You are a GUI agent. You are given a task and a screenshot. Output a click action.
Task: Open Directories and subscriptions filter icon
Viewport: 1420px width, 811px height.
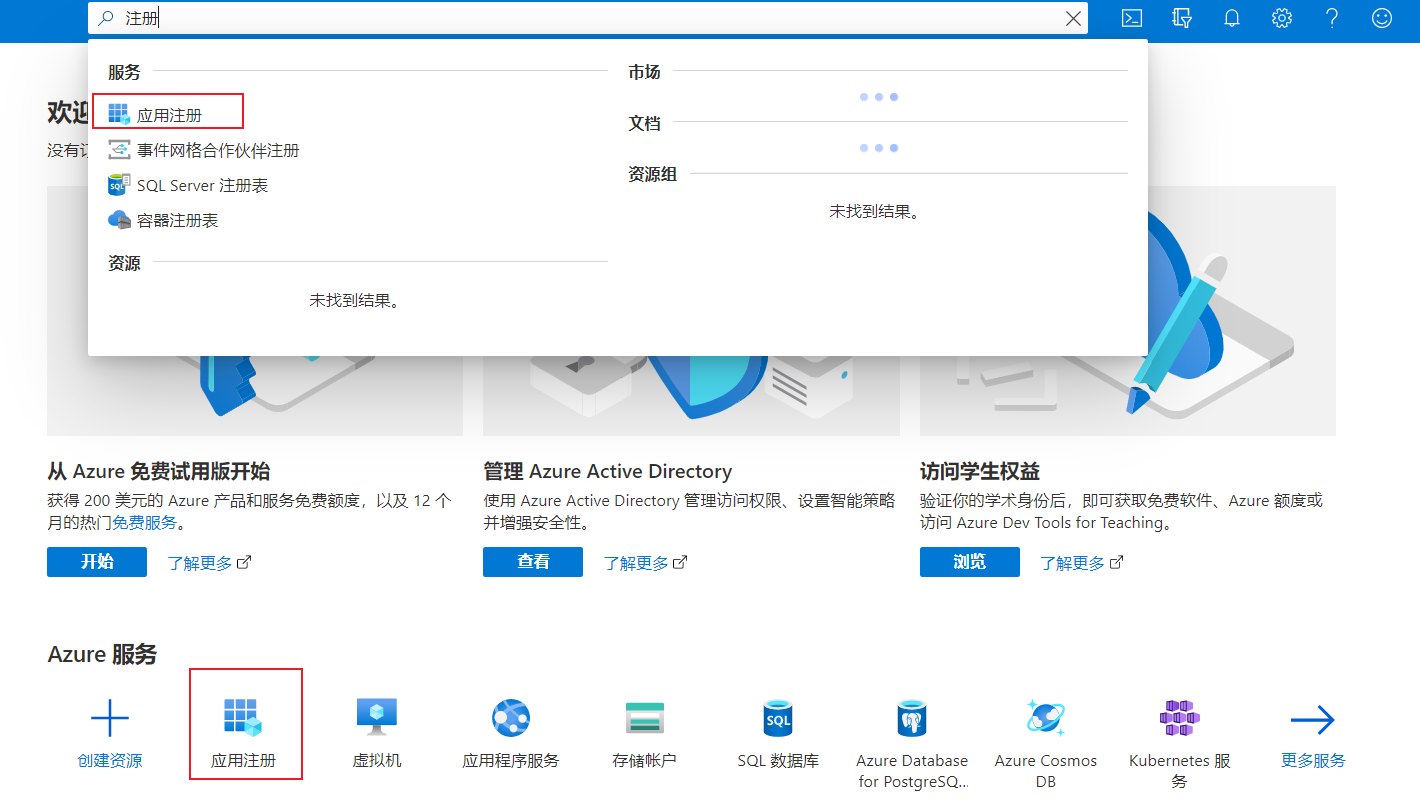(x=1182, y=18)
